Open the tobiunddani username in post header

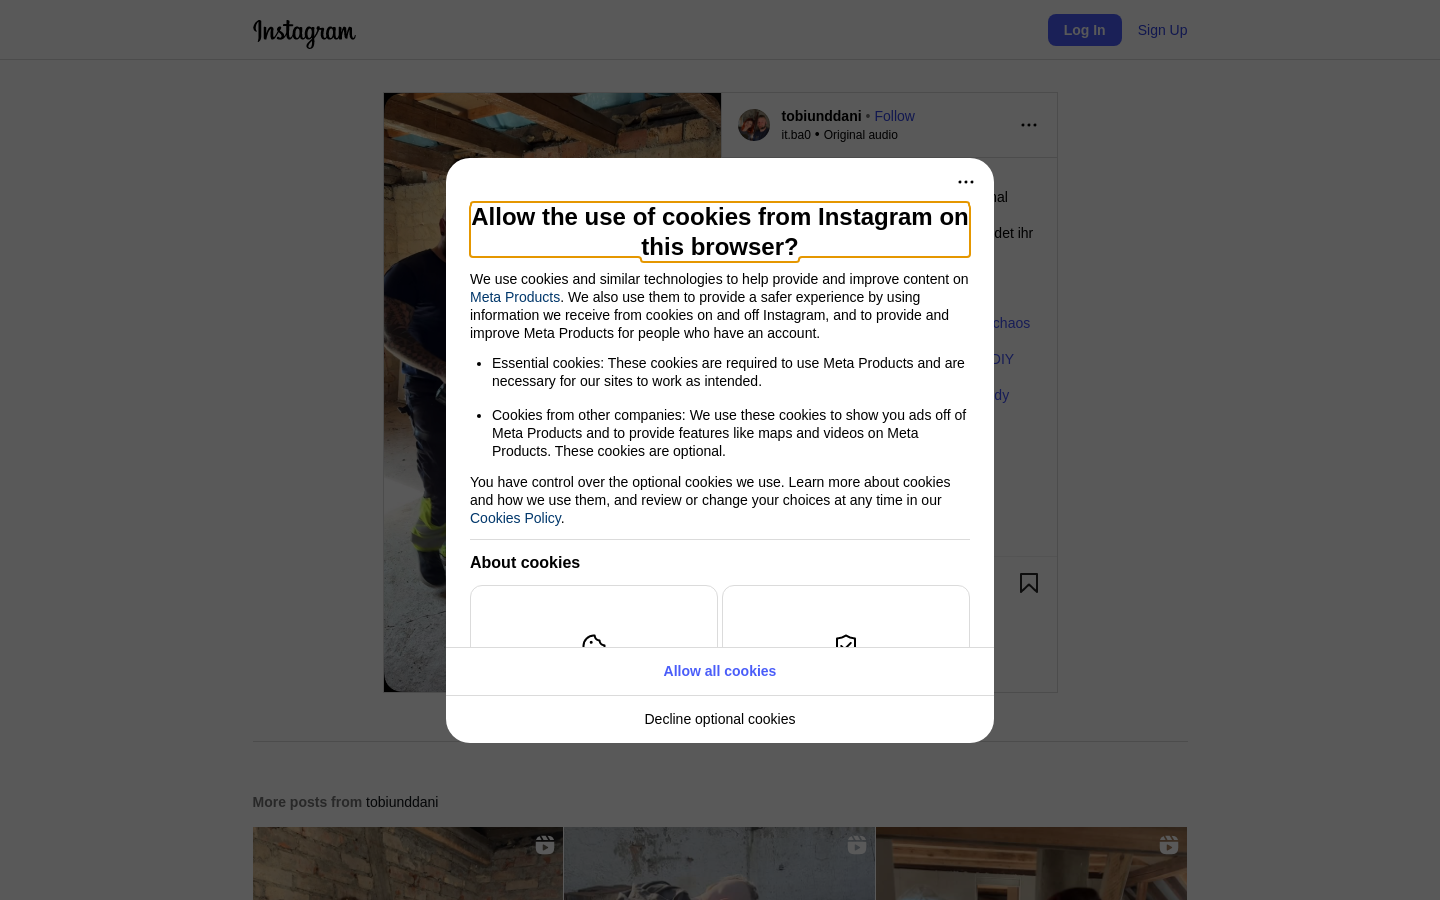click(x=821, y=116)
